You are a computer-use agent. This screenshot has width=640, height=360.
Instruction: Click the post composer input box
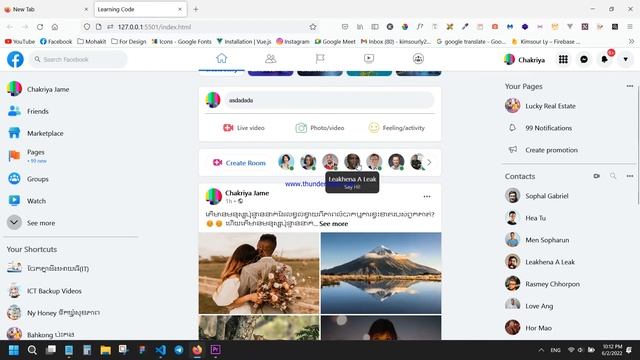click(x=329, y=100)
